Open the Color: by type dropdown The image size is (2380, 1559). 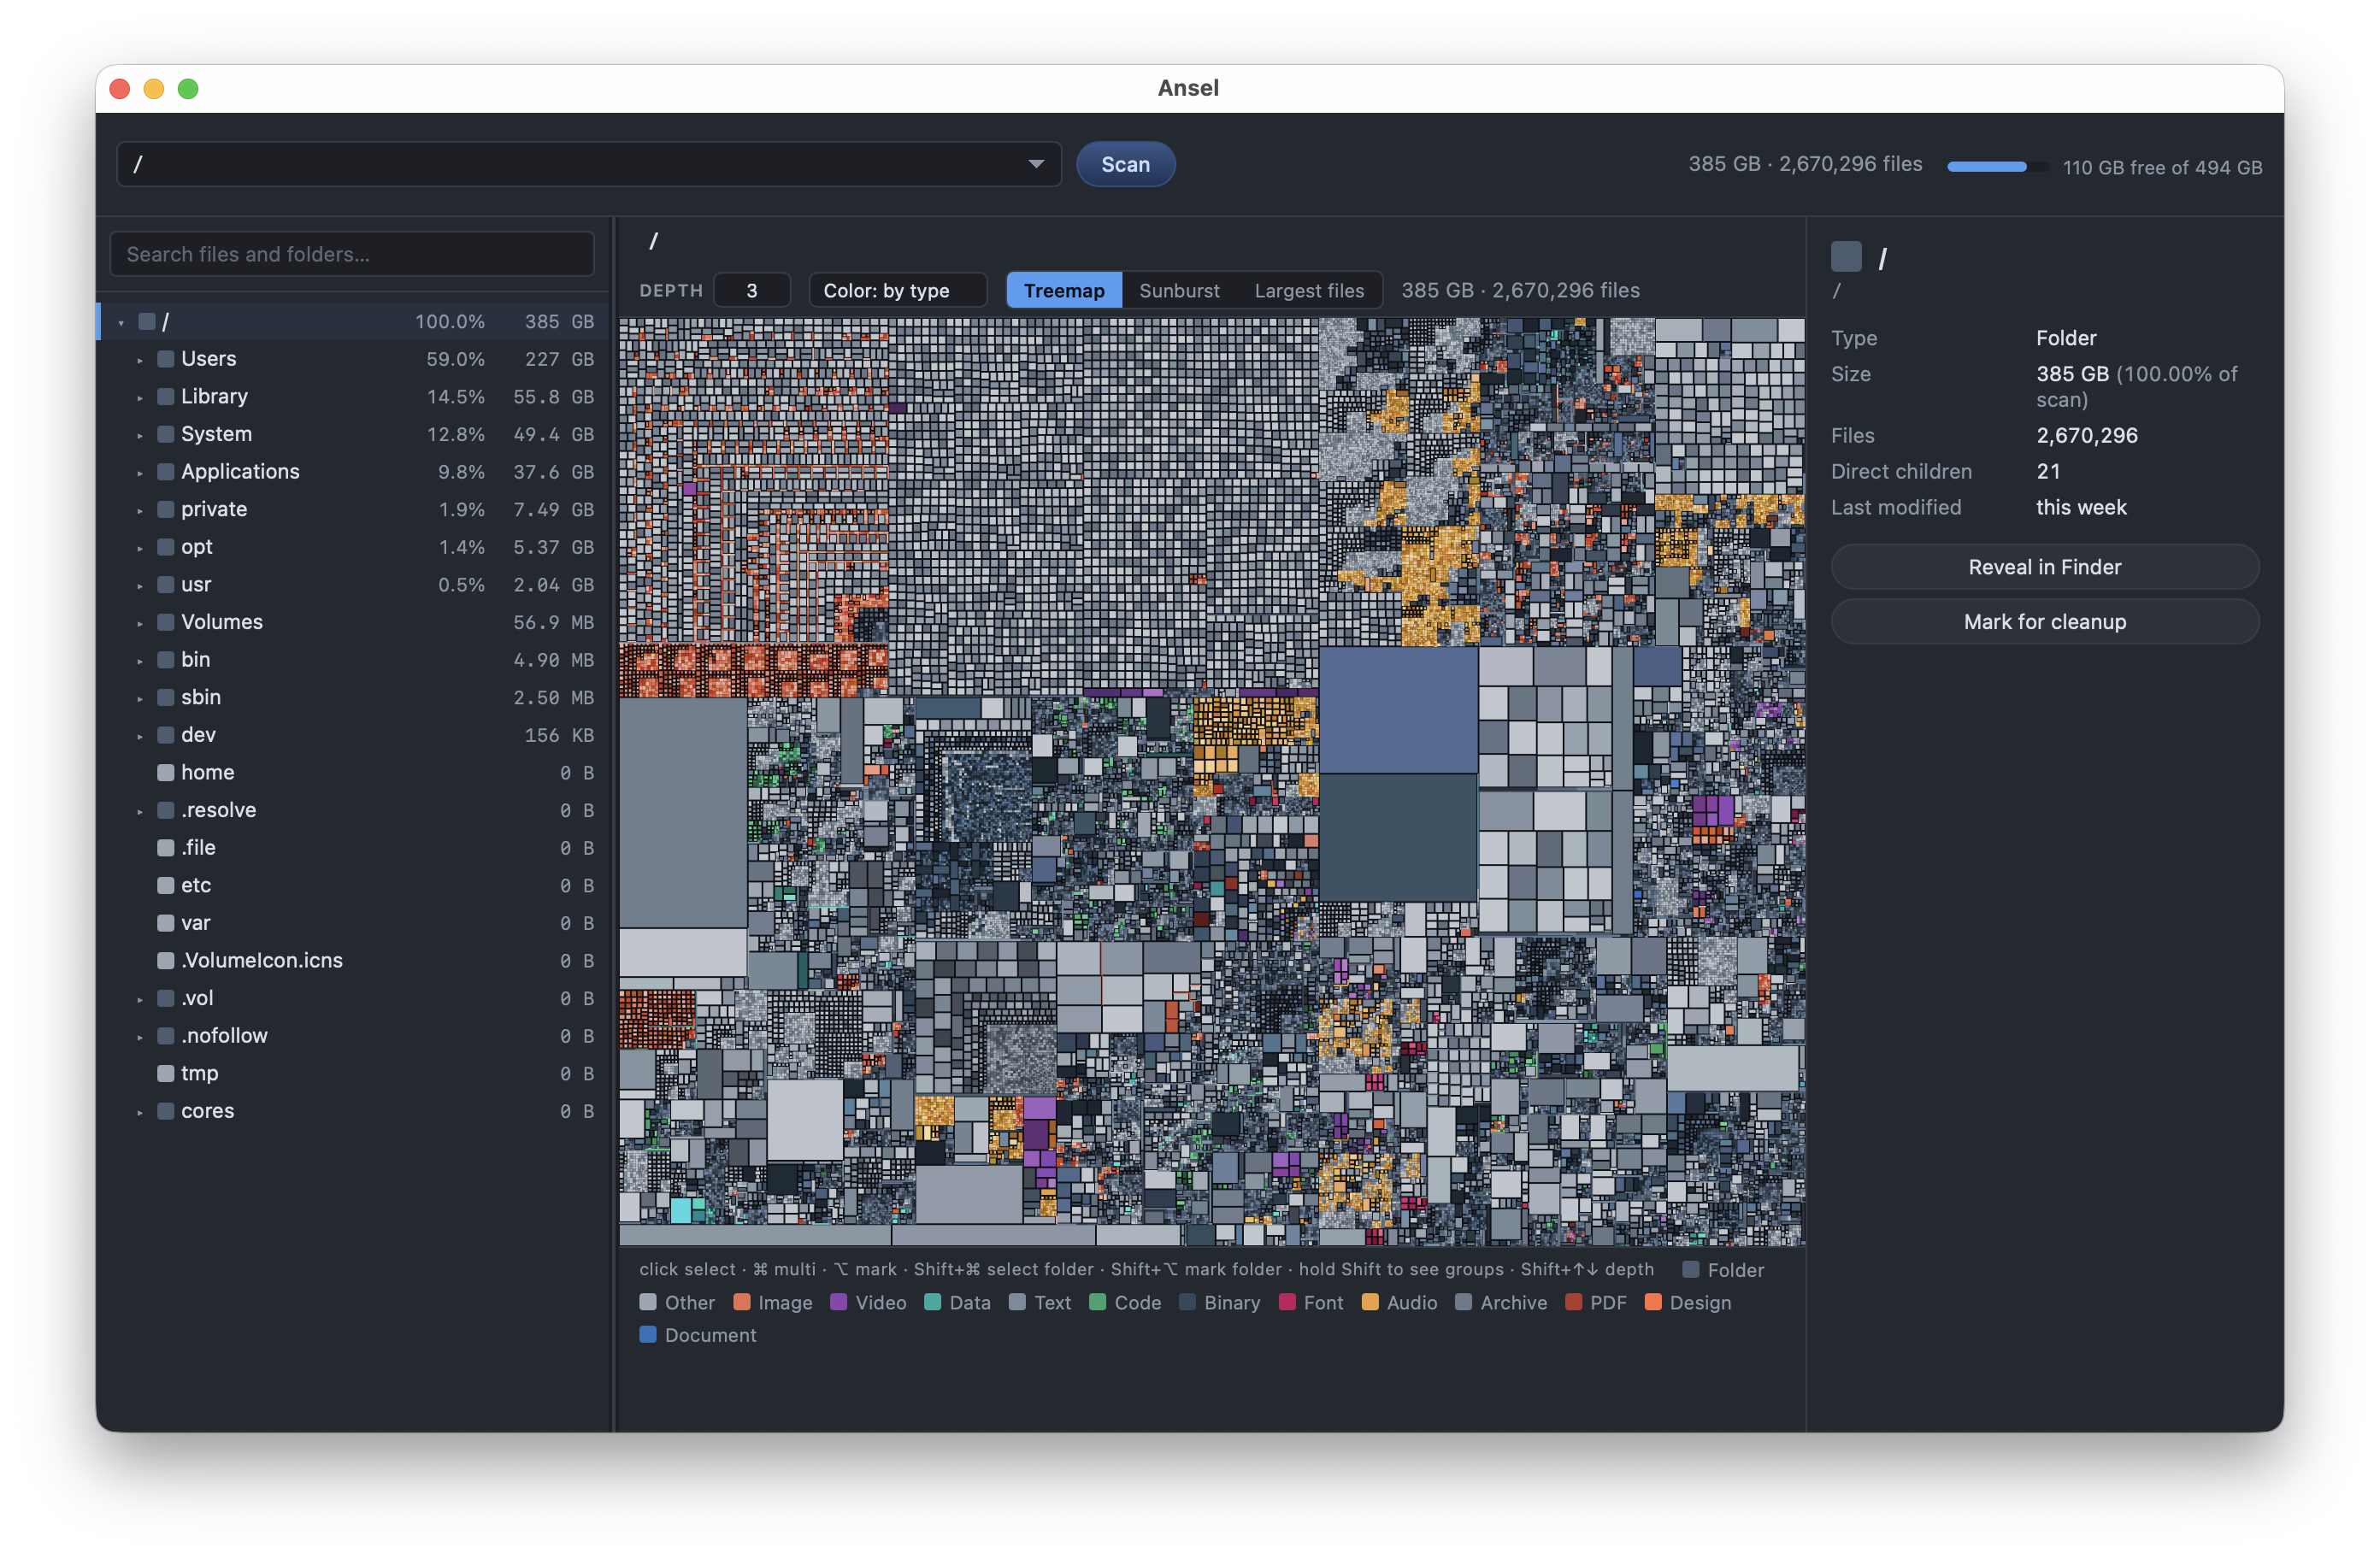[897, 291]
